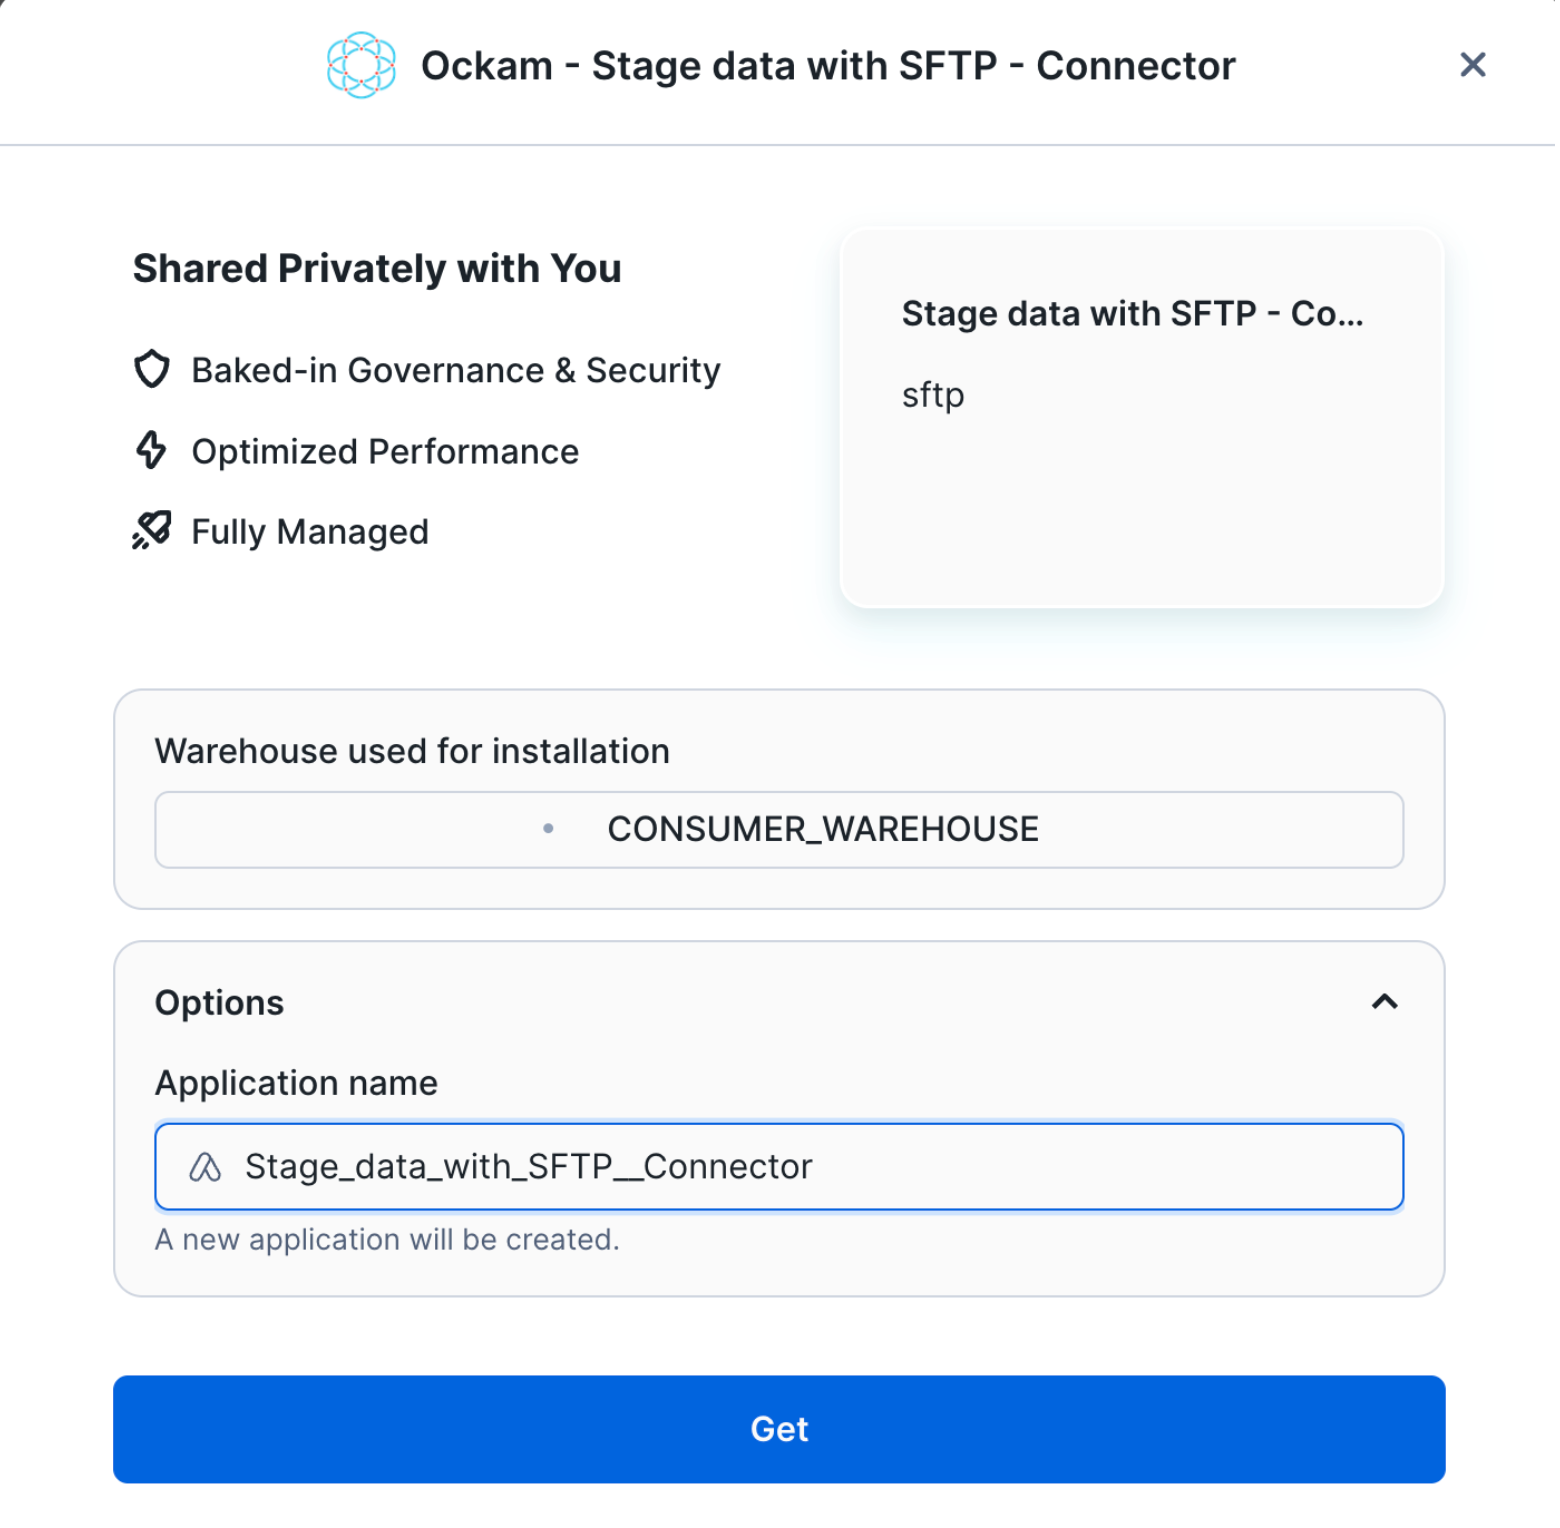1560x1528 pixels.
Task: Click the sftp description text in card
Action: (x=933, y=395)
